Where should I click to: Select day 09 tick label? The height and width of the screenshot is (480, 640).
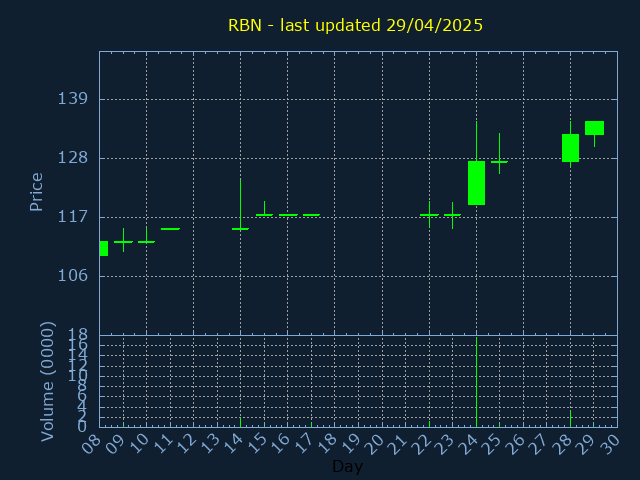point(115,444)
